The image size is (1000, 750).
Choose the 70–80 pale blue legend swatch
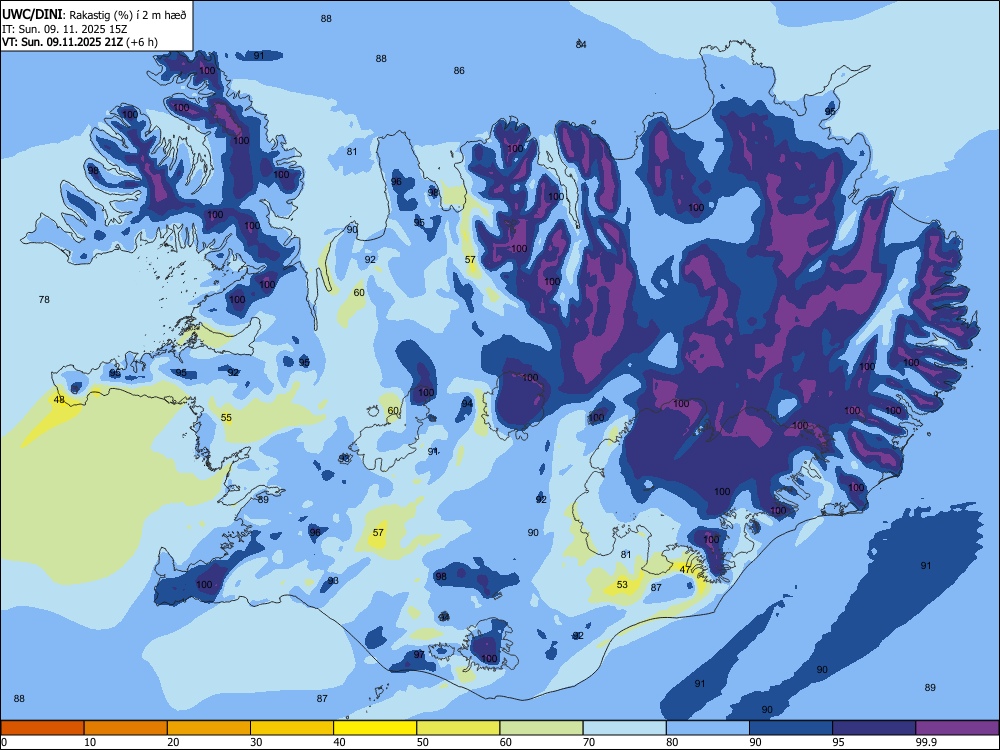tap(624, 728)
